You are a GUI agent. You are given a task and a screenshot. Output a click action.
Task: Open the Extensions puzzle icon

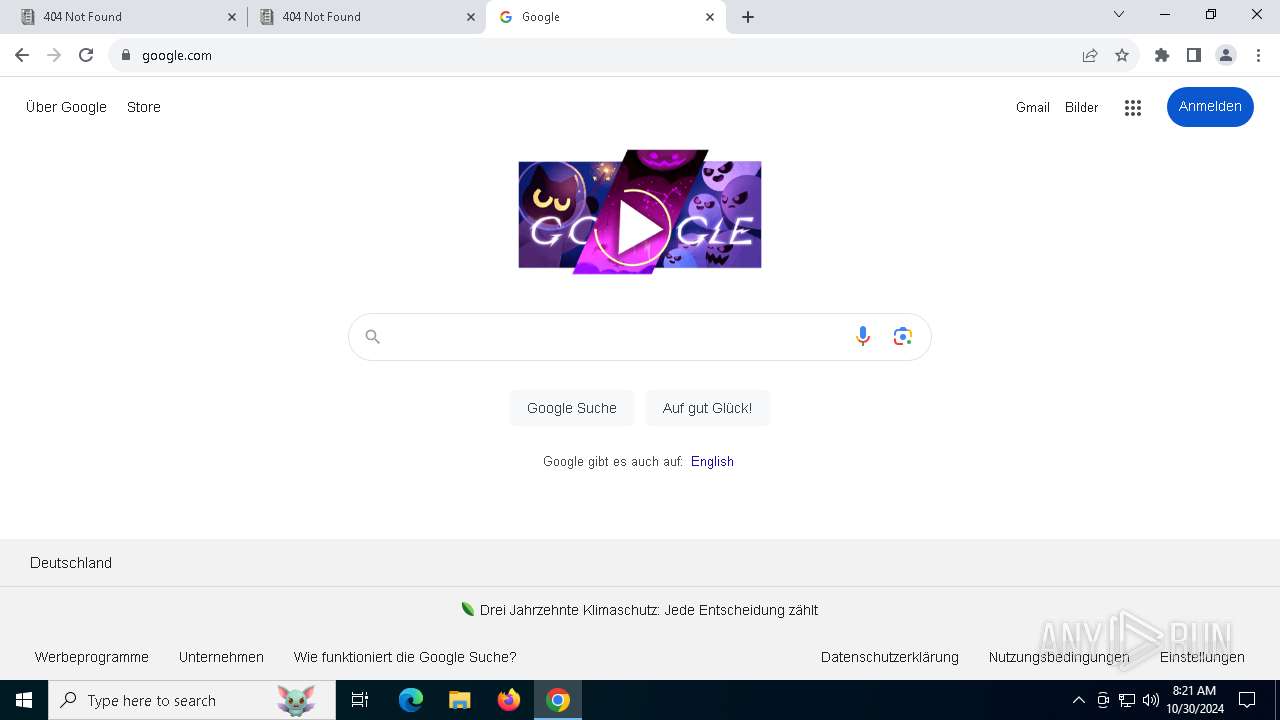point(1162,55)
